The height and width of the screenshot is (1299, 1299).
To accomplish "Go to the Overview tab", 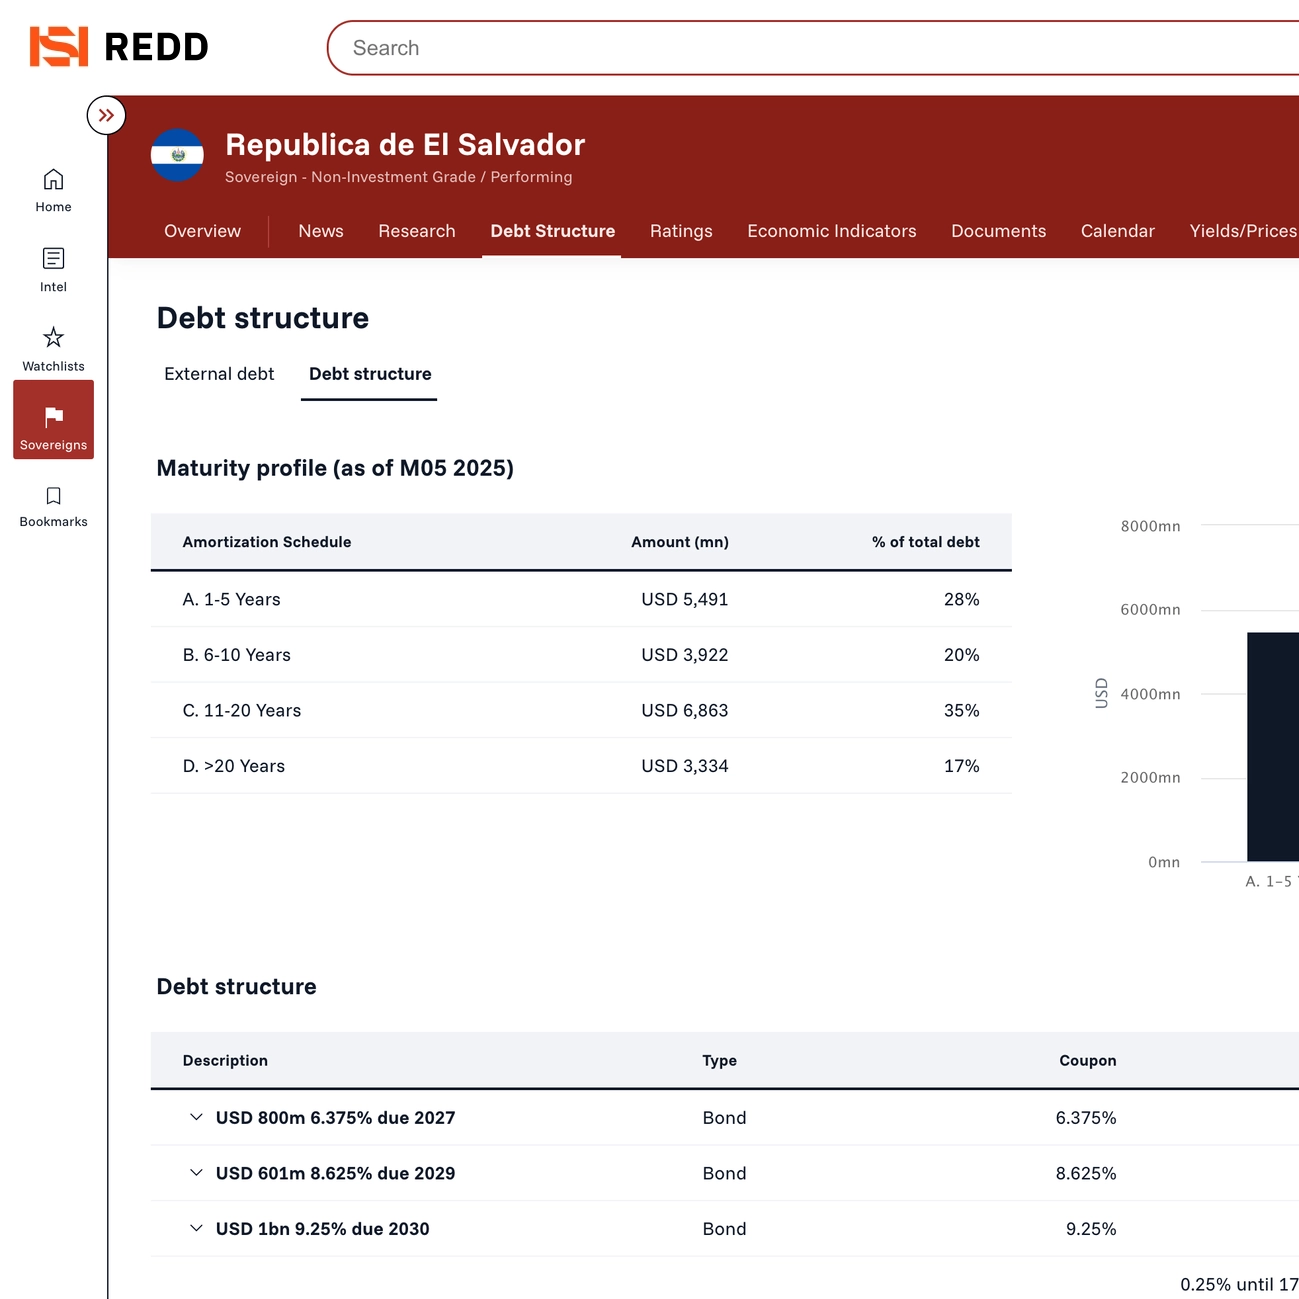I will [x=202, y=231].
